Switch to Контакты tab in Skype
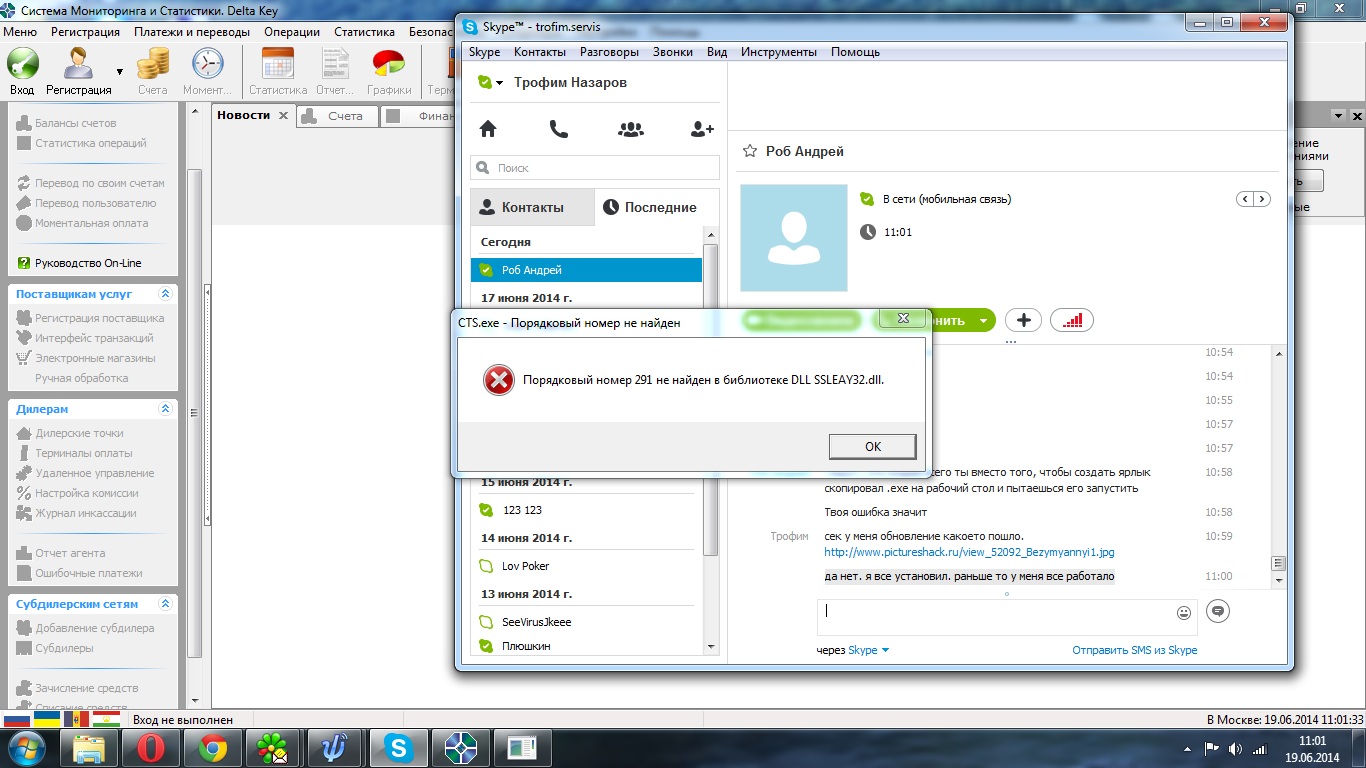Viewport: 1366px width, 768px height. point(532,207)
